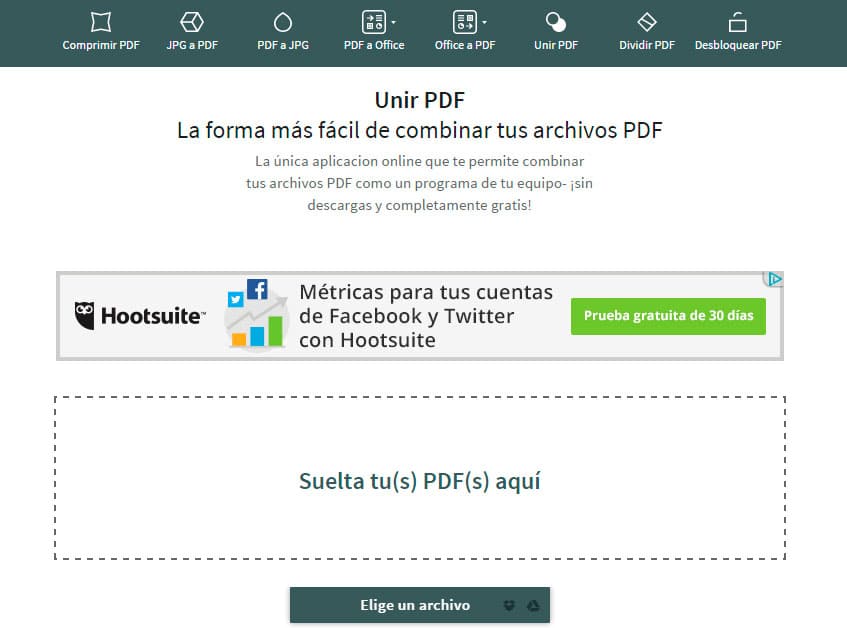
Task: Choose file from Dropbox icon
Action: click(x=509, y=605)
